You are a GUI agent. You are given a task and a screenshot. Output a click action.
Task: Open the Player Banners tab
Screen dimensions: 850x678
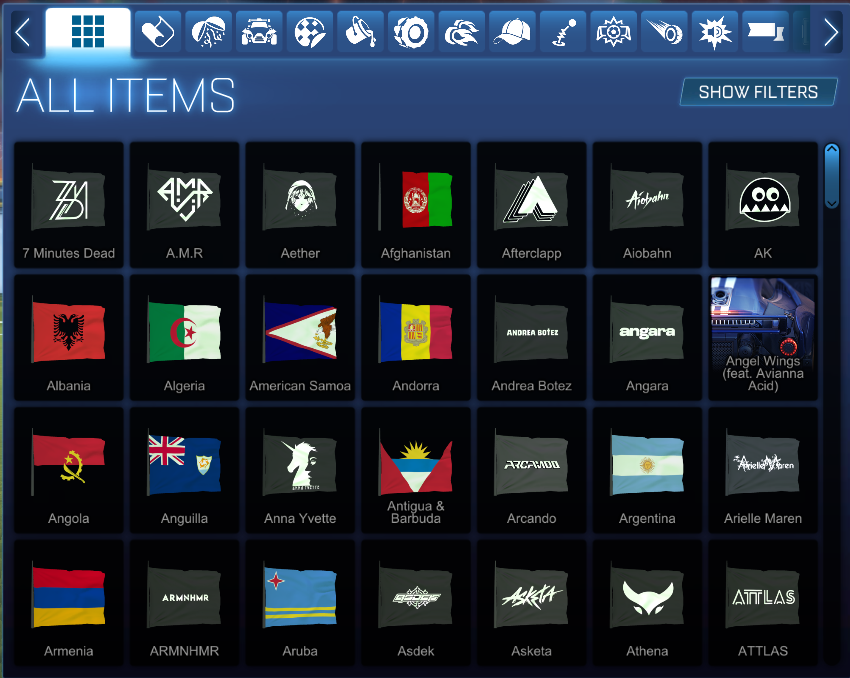[x=765, y=32]
